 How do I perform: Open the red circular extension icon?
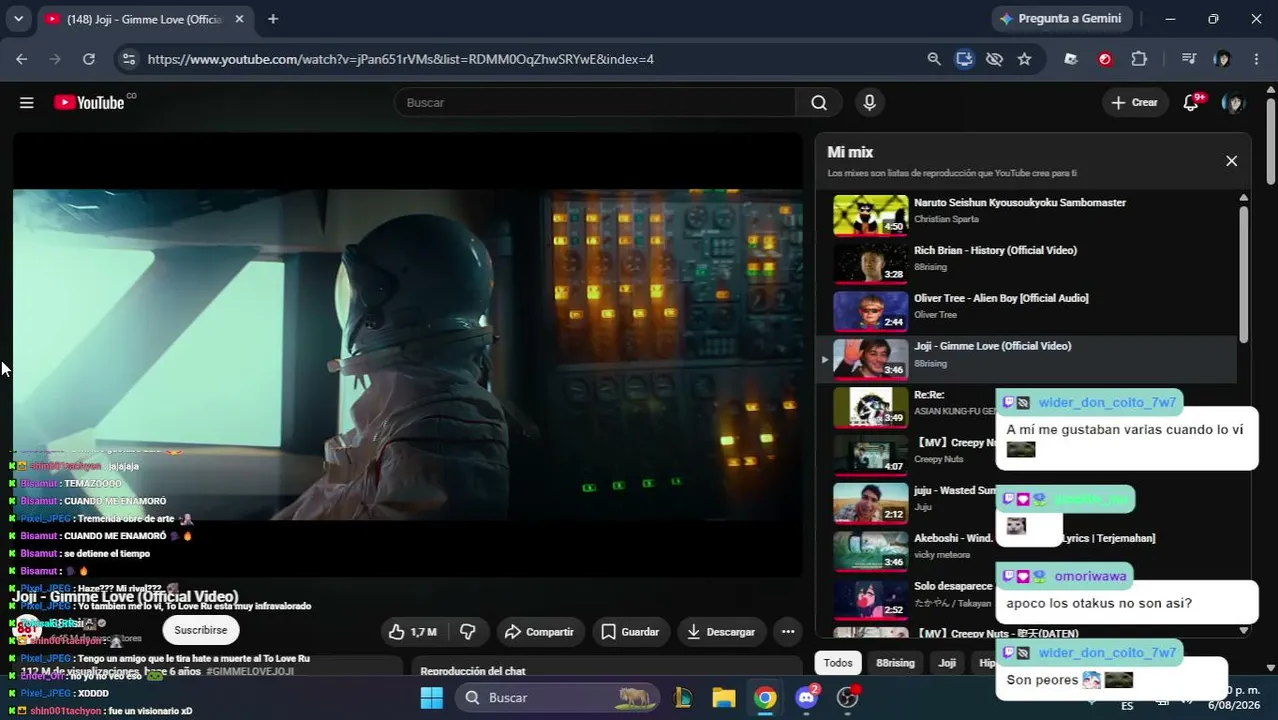point(1105,59)
